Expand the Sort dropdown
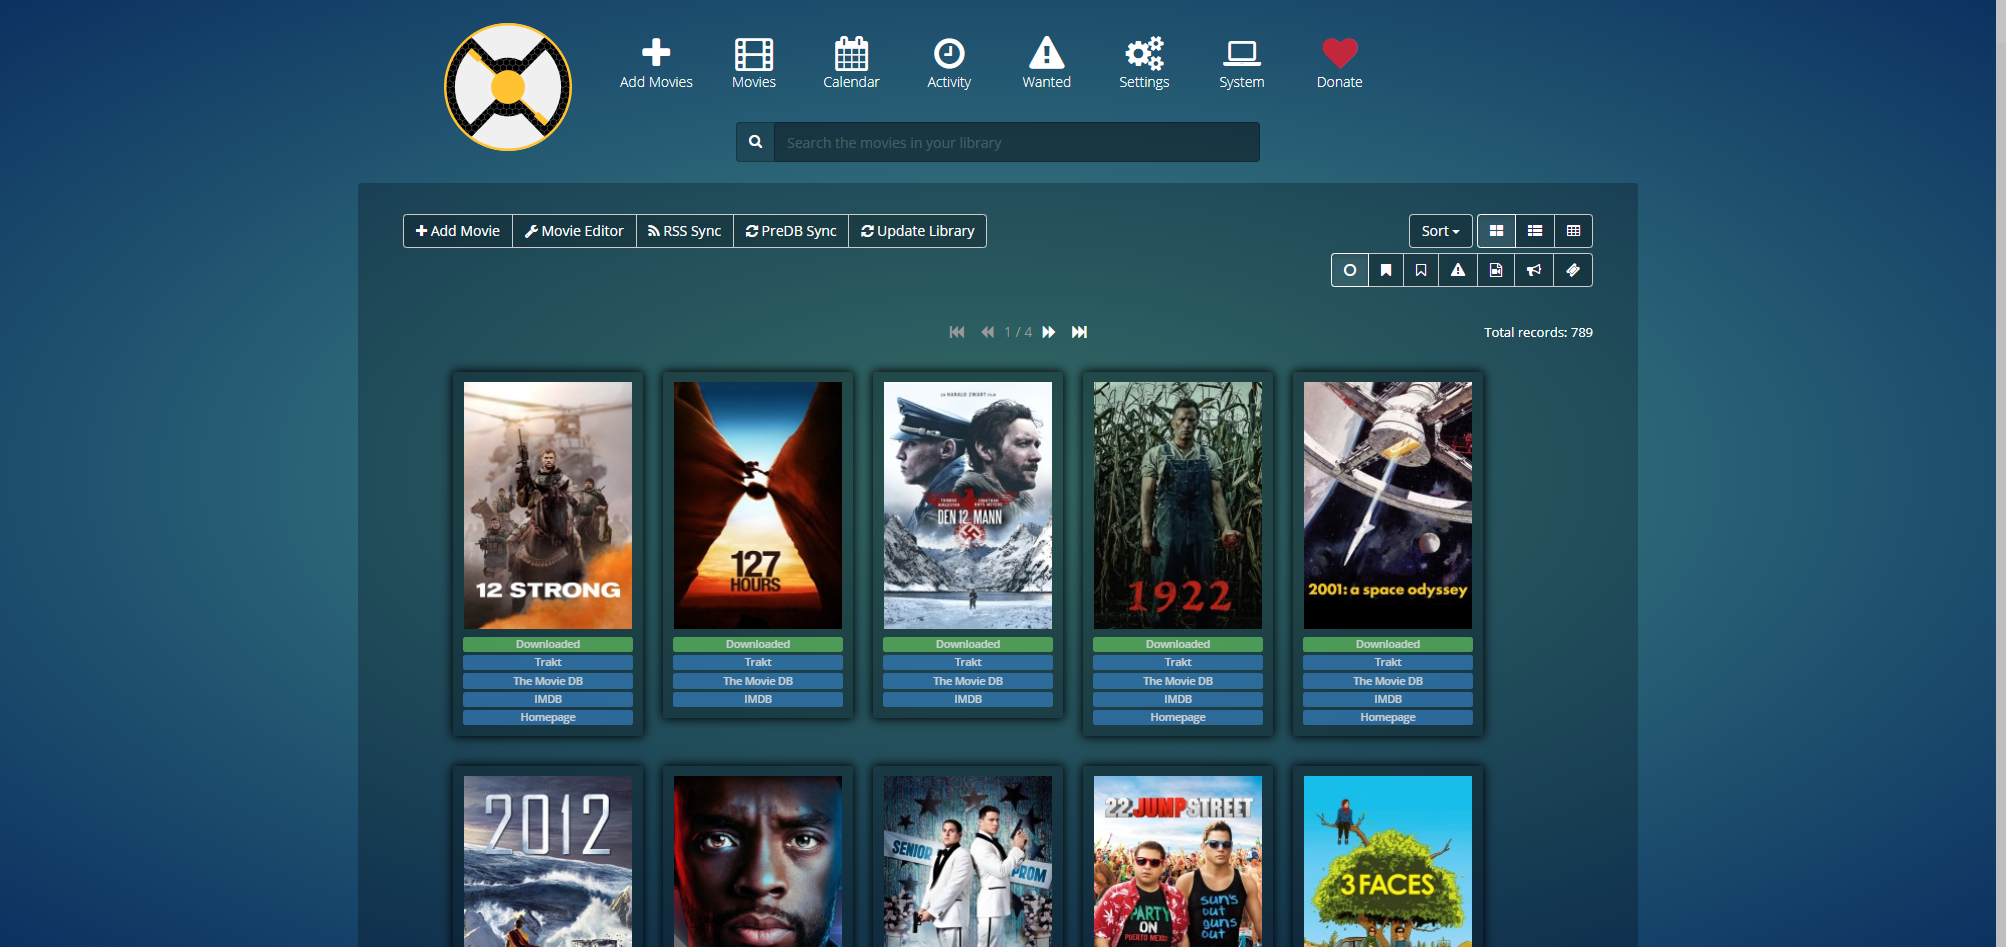2006x947 pixels. (1440, 231)
